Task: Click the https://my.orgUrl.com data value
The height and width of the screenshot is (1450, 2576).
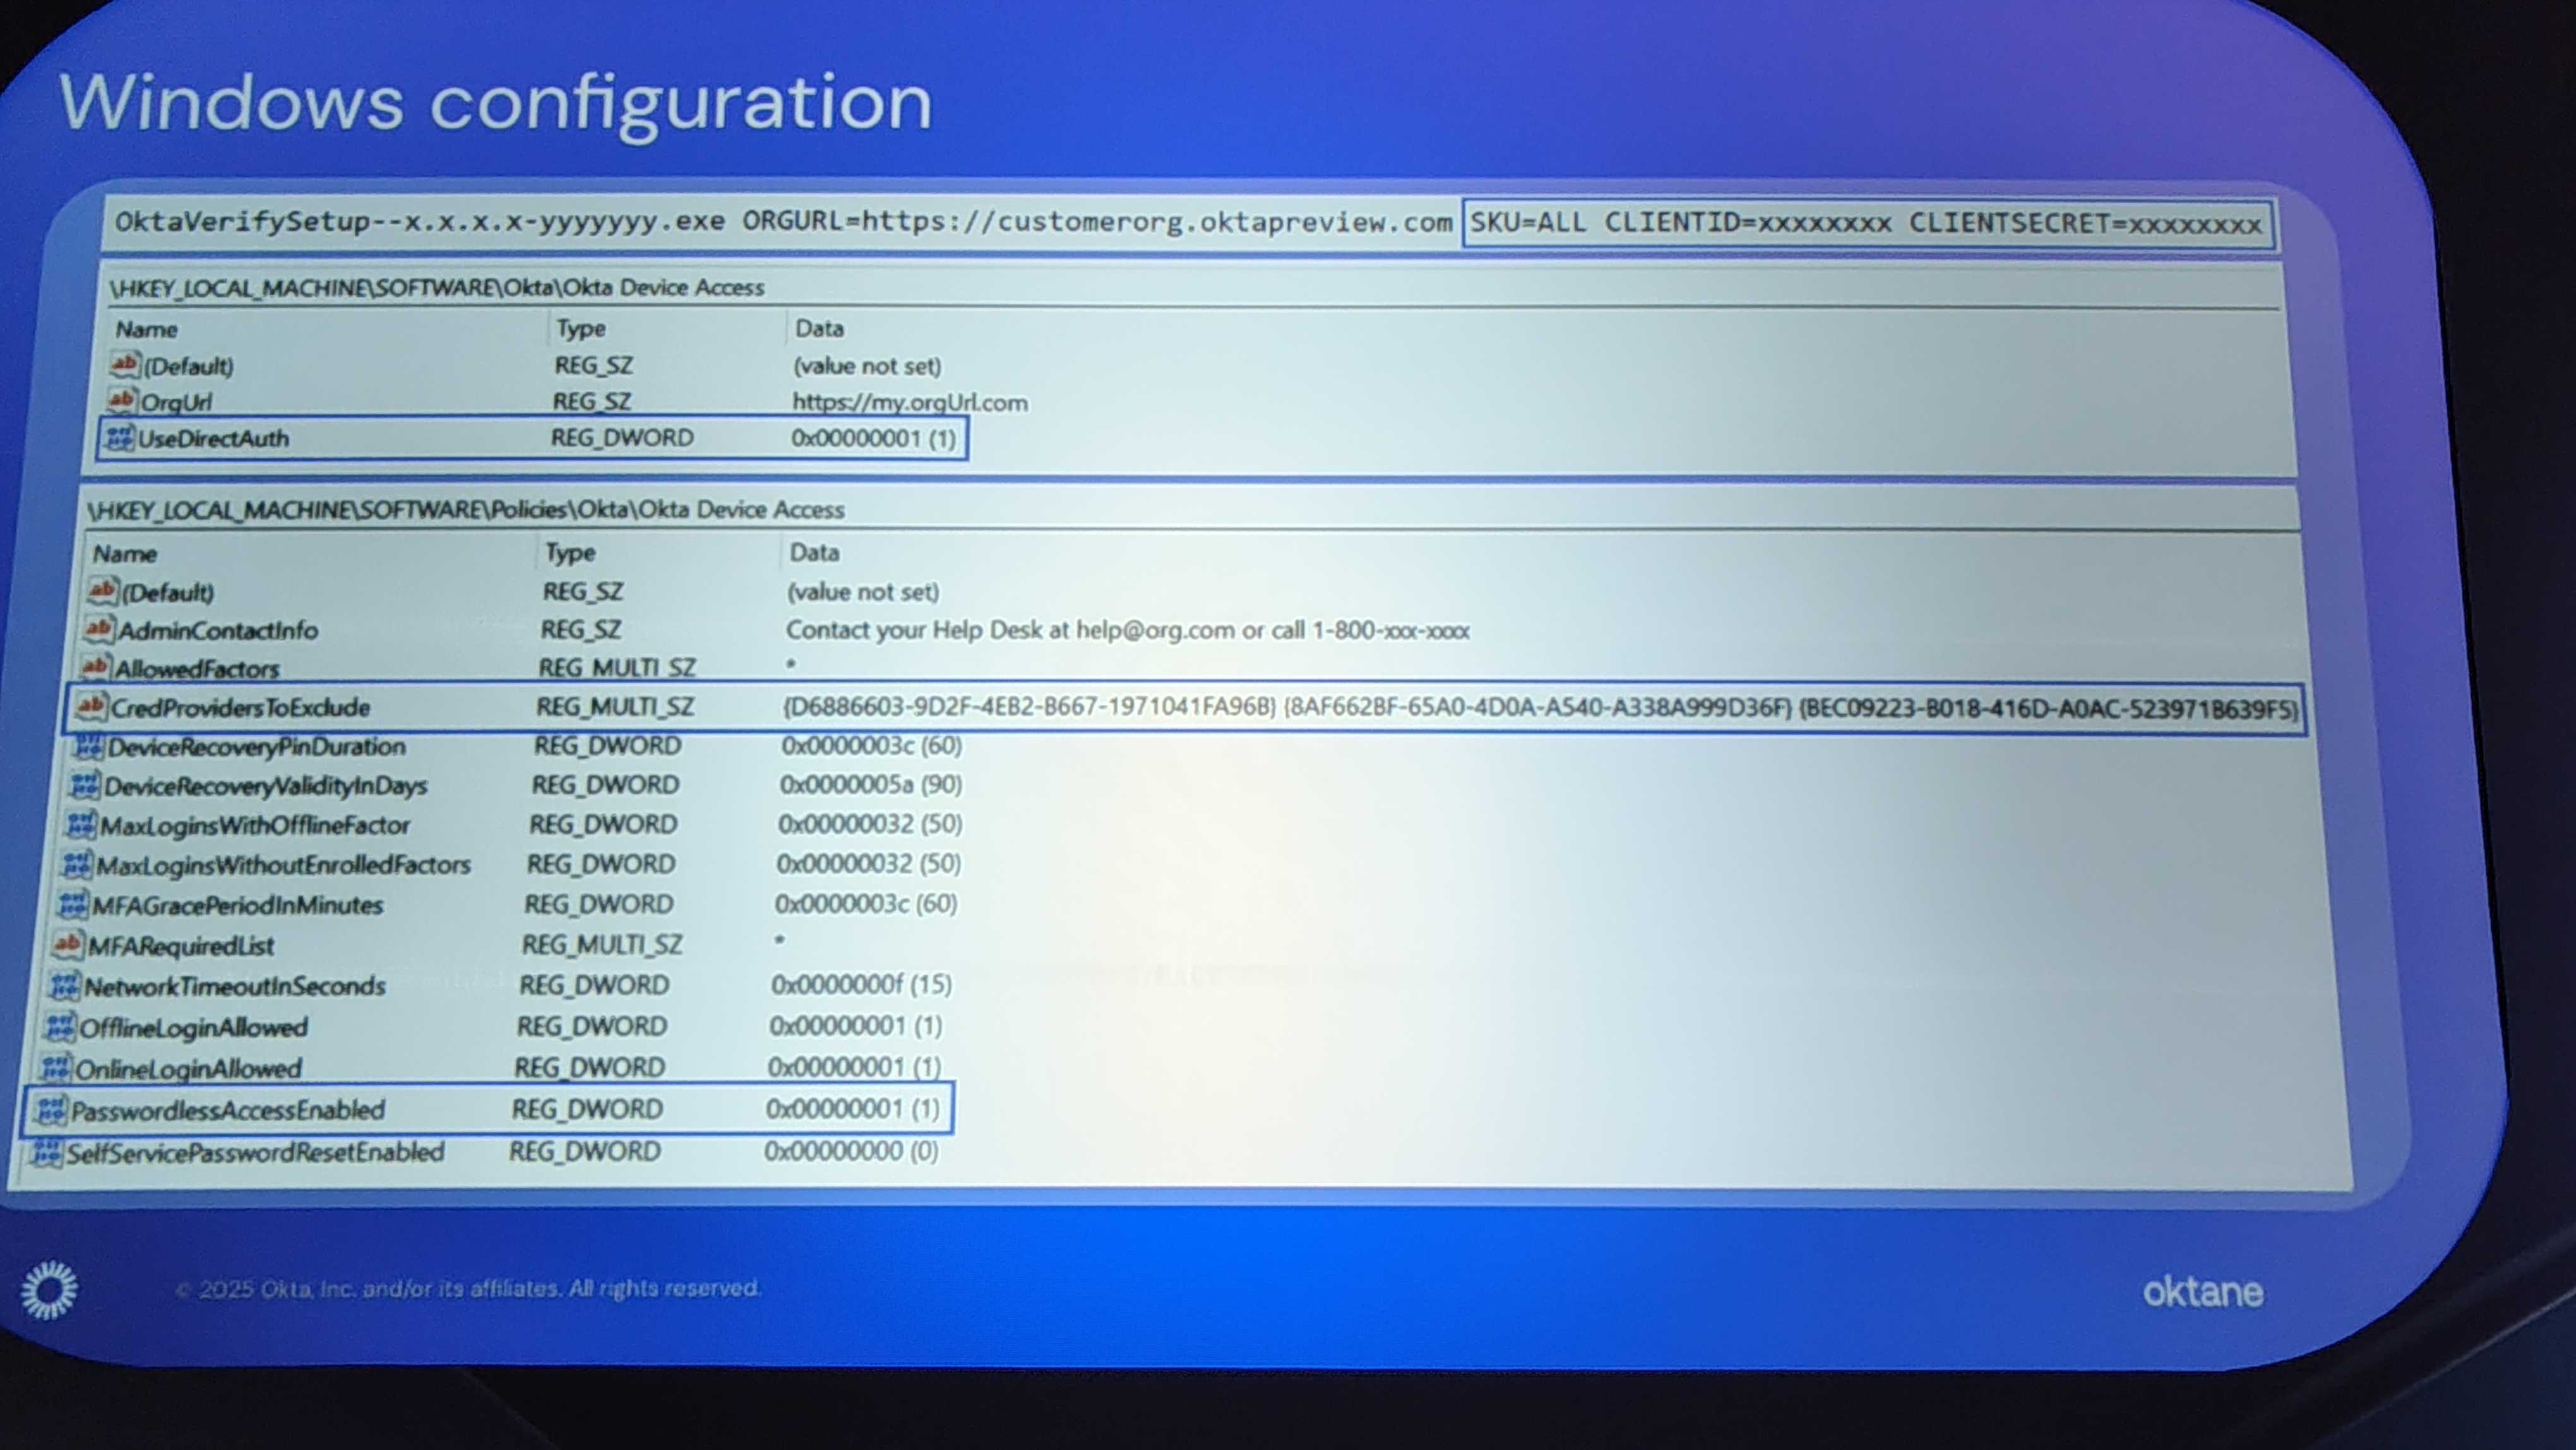Action: tap(910, 402)
